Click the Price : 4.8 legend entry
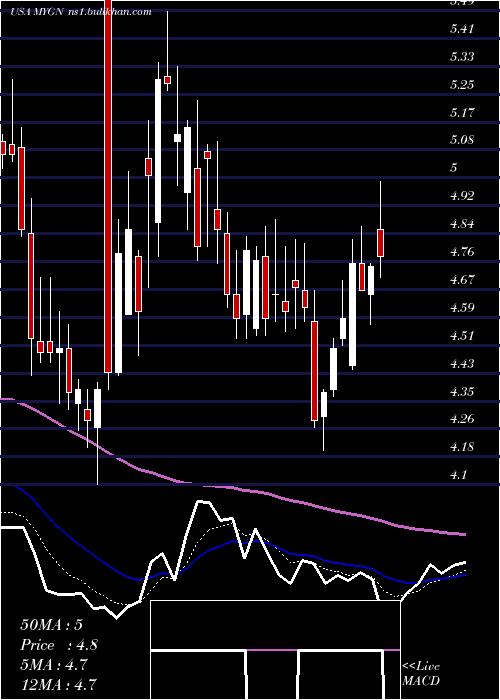Screen dimensions: 500x700 click(59, 645)
